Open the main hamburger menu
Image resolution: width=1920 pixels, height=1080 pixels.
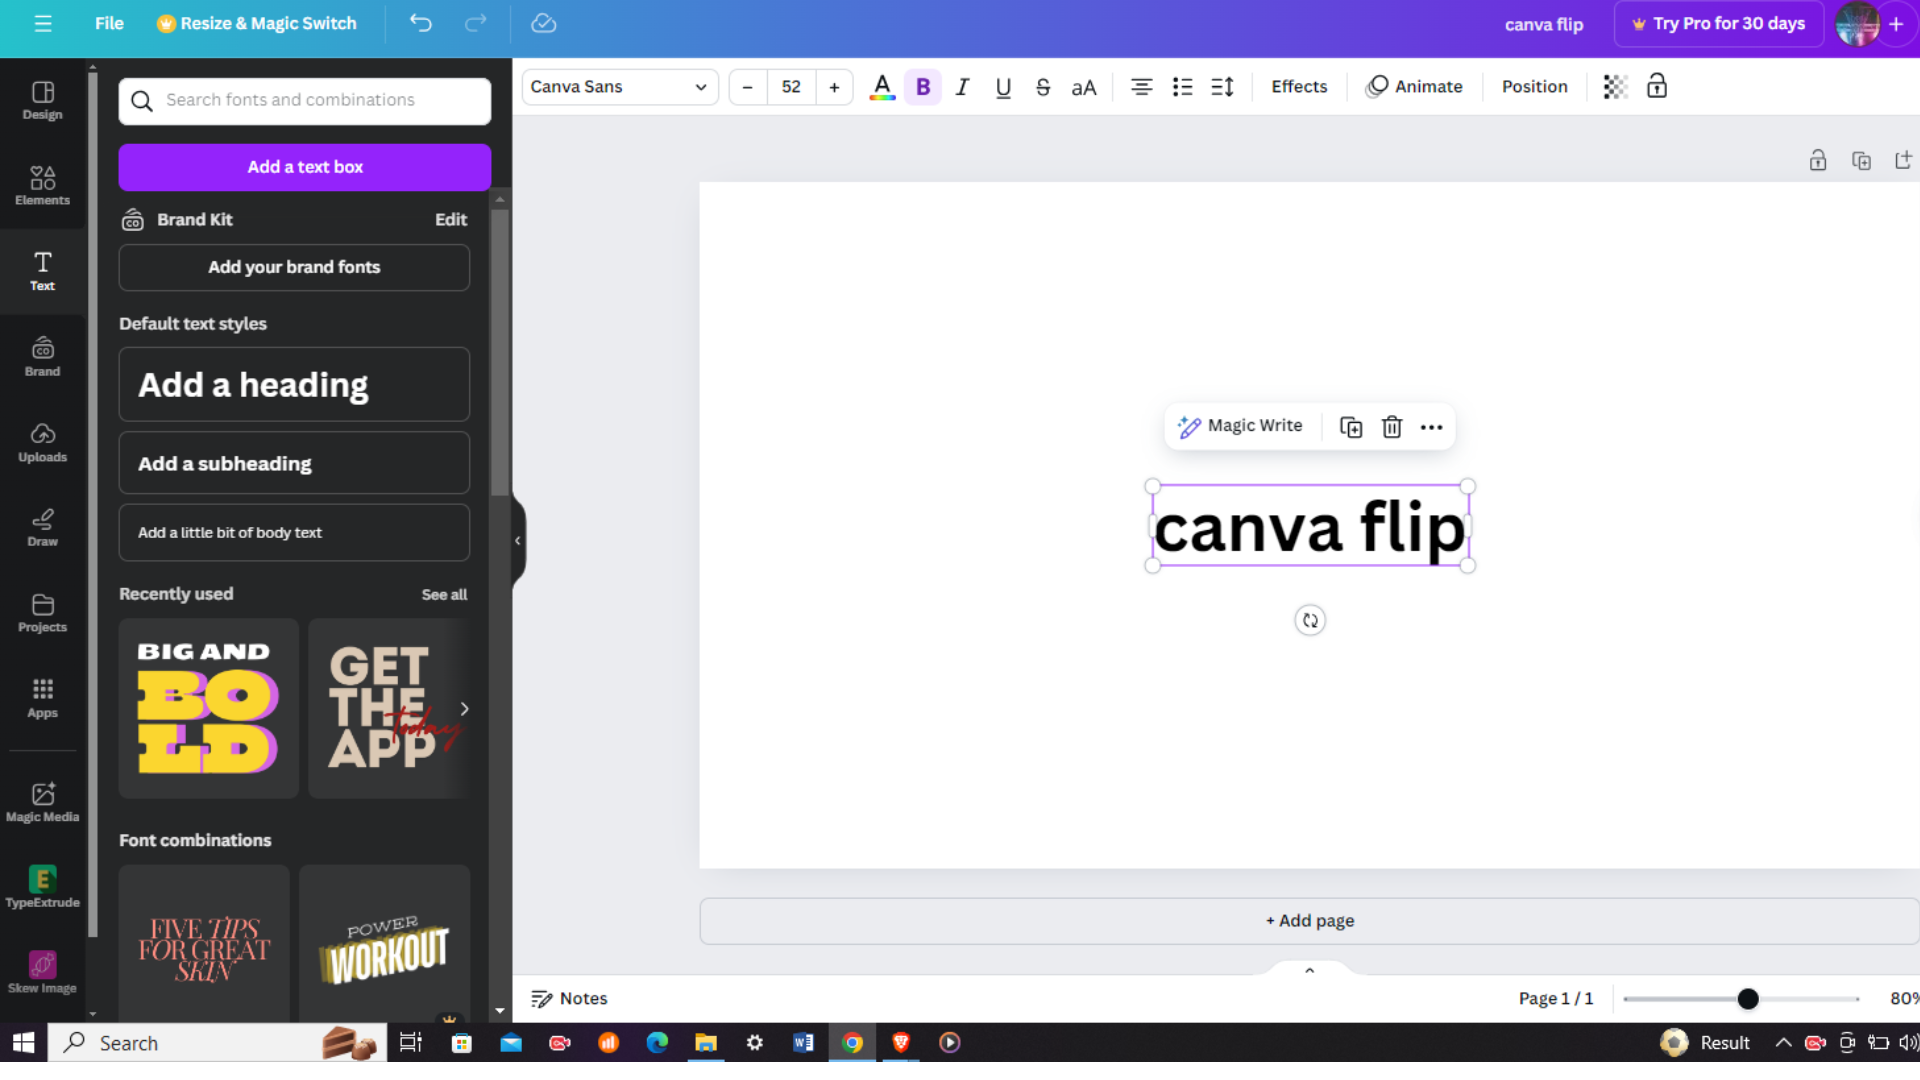pos(42,23)
